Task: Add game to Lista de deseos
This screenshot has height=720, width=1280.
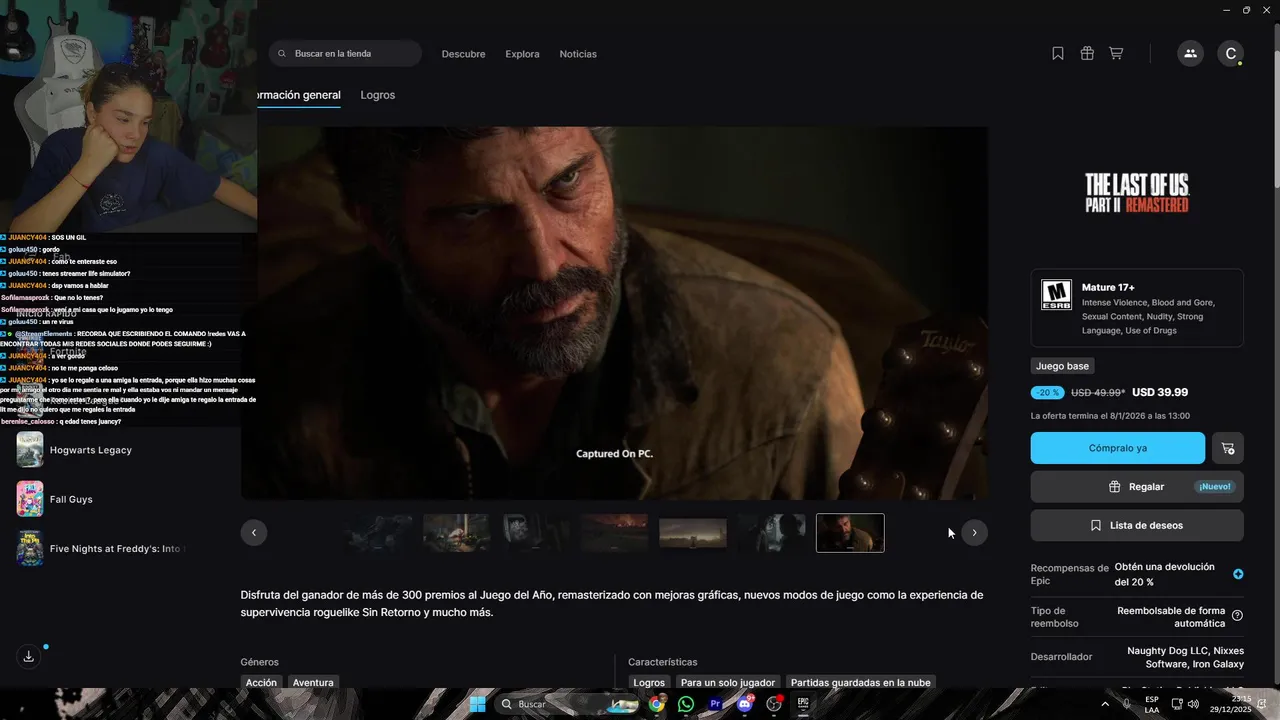Action: [x=1137, y=525]
